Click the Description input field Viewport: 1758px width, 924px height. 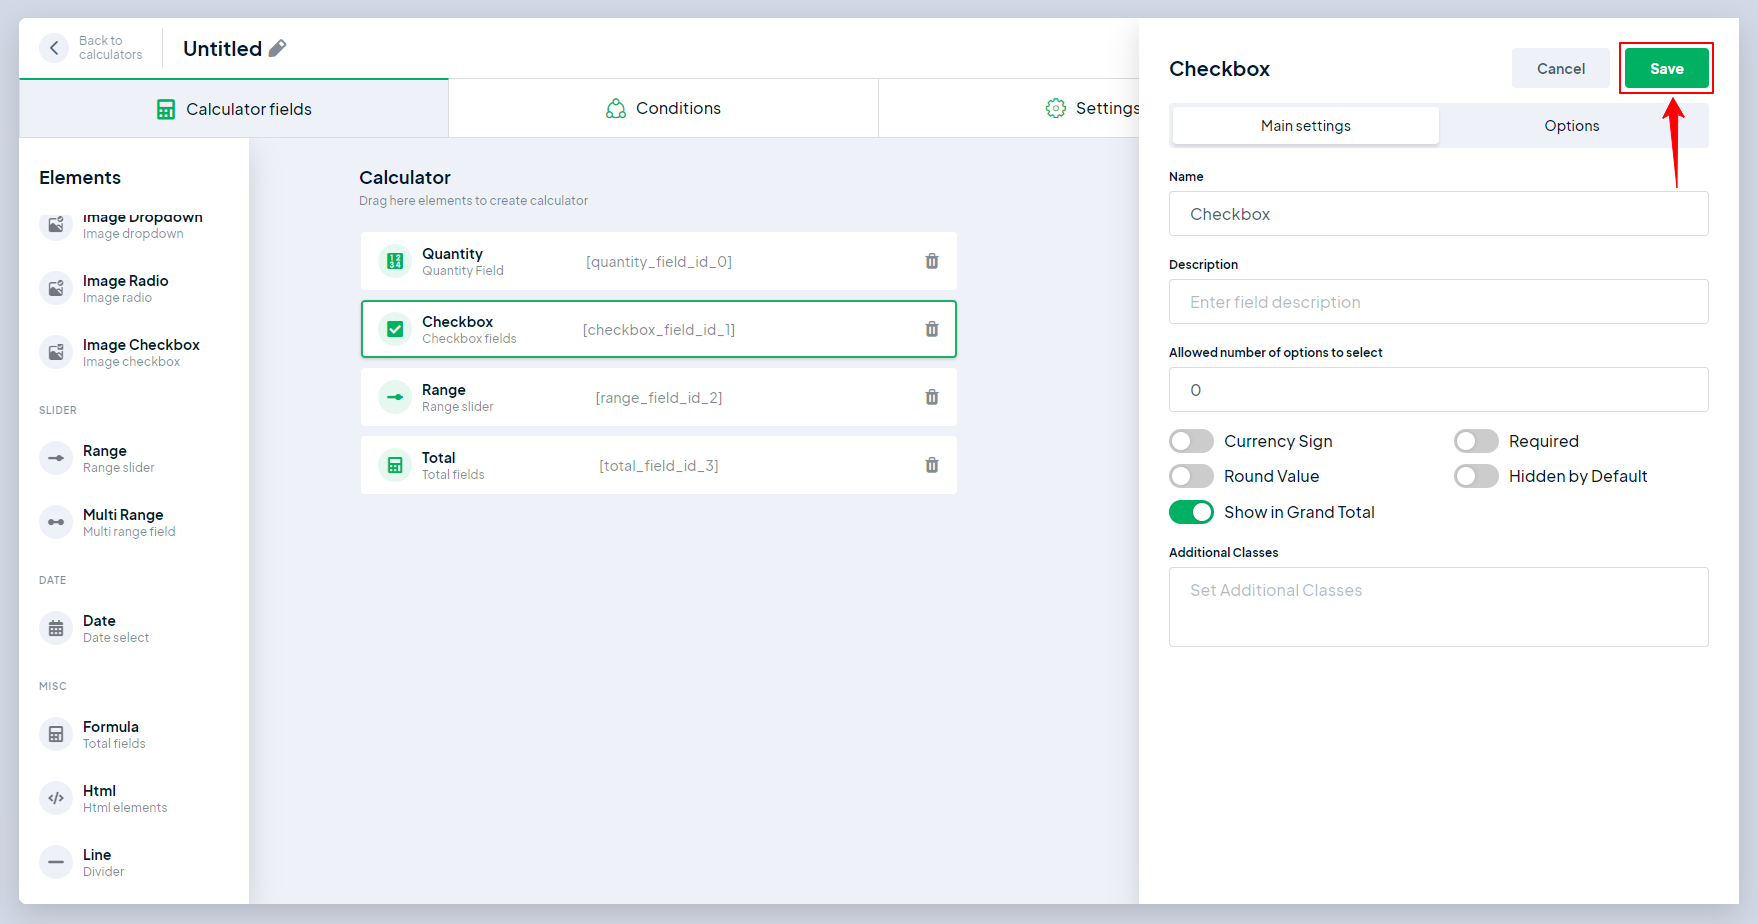[x=1438, y=302]
